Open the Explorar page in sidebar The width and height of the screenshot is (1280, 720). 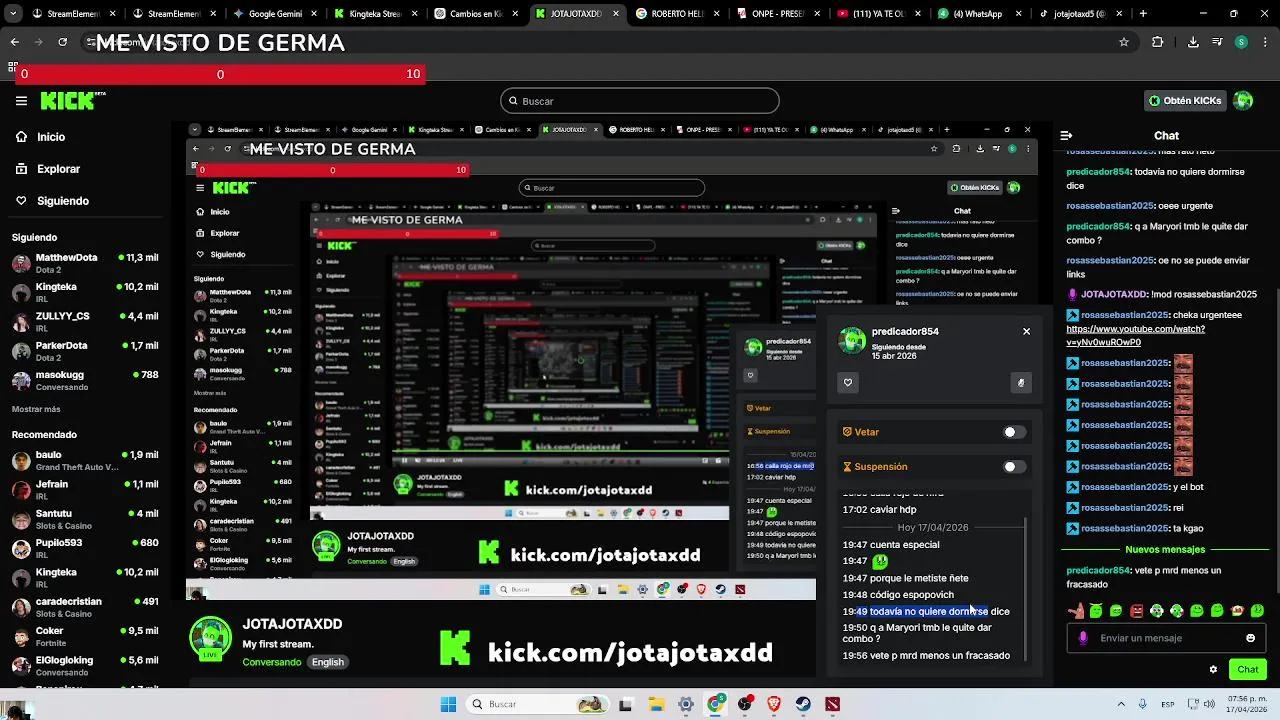click(x=58, y=169)
